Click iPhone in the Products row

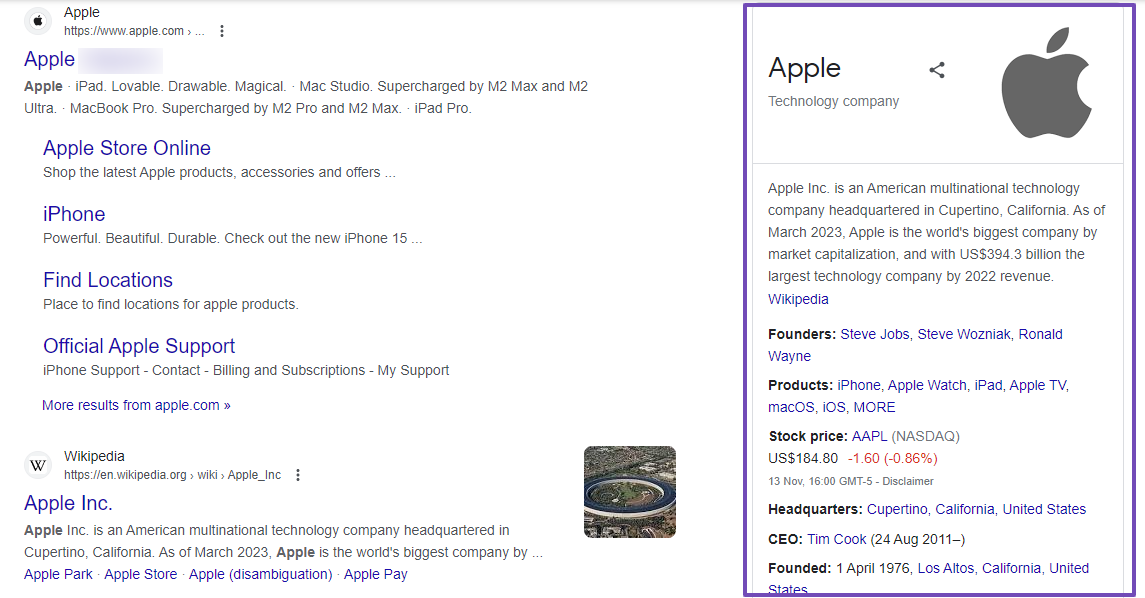[859, 386]
